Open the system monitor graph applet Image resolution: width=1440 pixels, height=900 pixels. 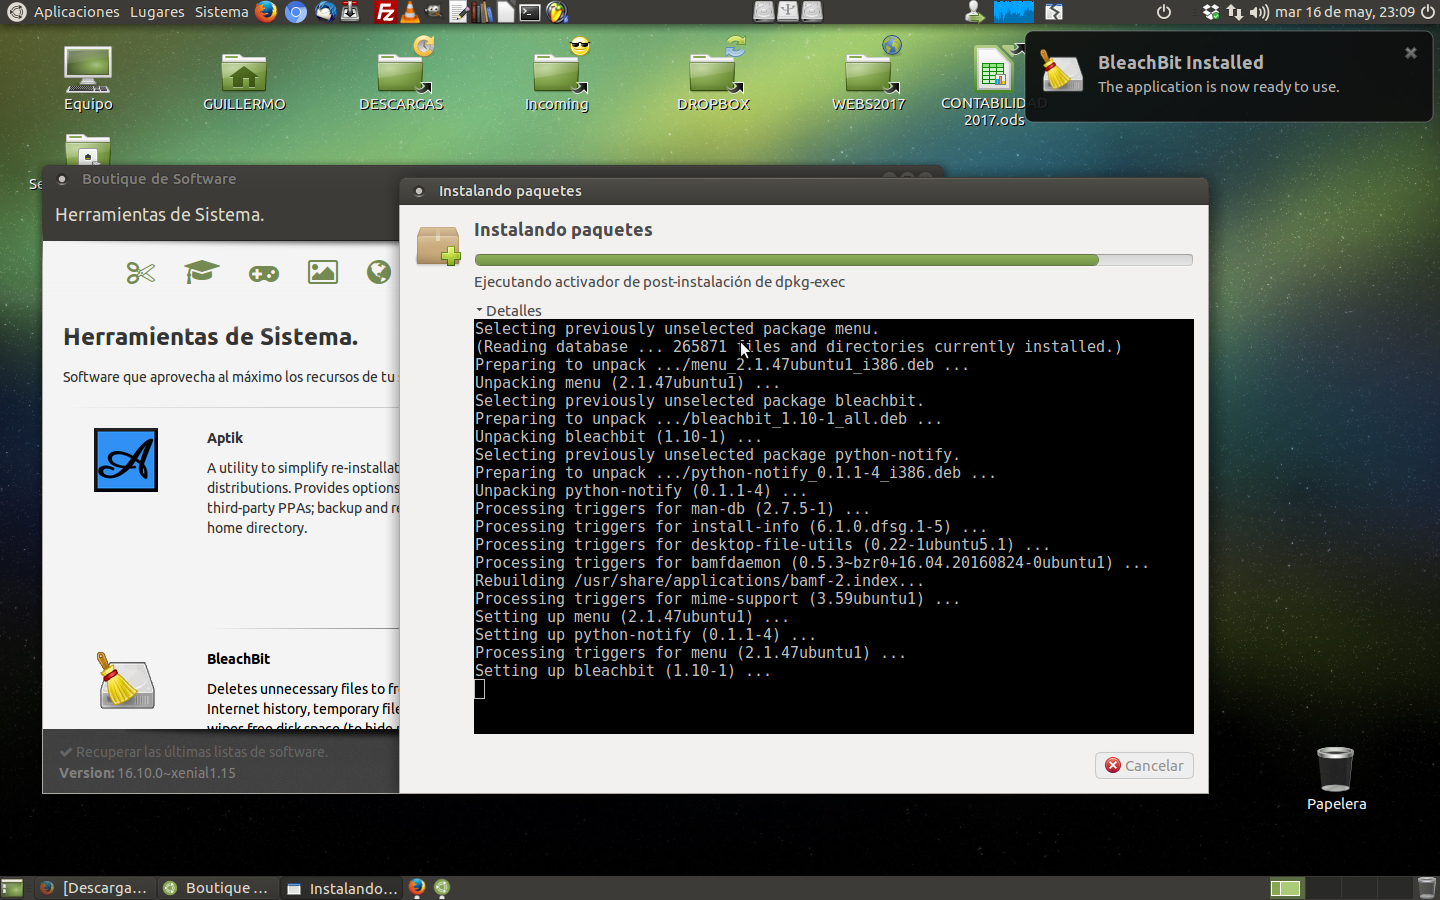1013,12
